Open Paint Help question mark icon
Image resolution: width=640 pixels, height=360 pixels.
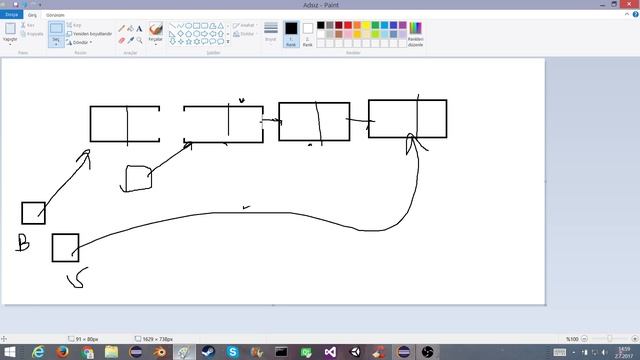(636, 14)
